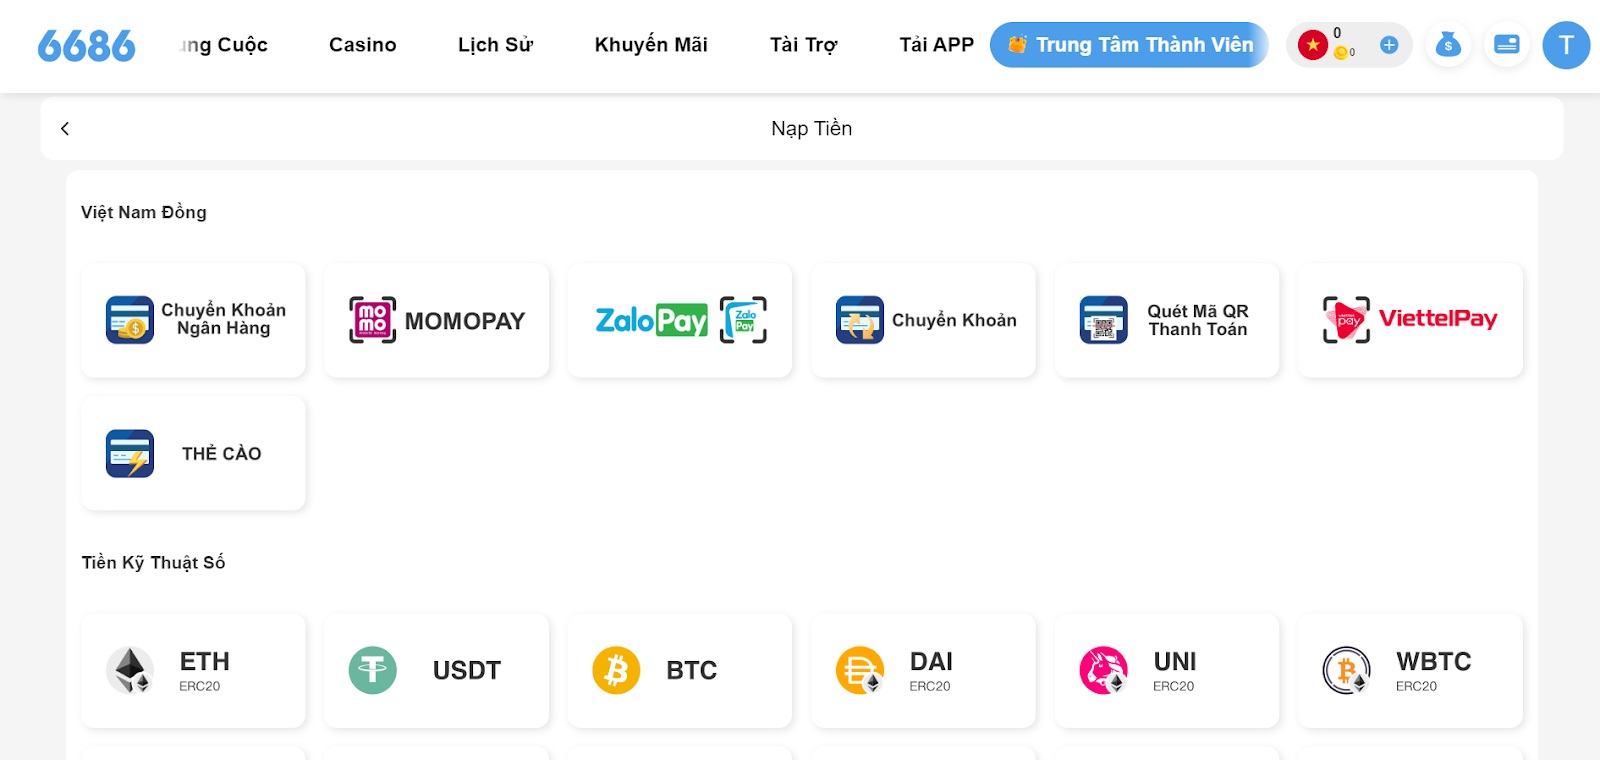Go back using the left chevron arrow
The width and height of the screenshot is (1600, 760).
(x=65, y=128)
